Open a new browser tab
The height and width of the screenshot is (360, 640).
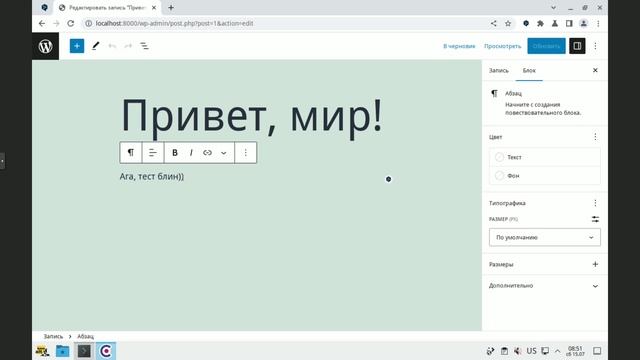[x=171, y=7]
